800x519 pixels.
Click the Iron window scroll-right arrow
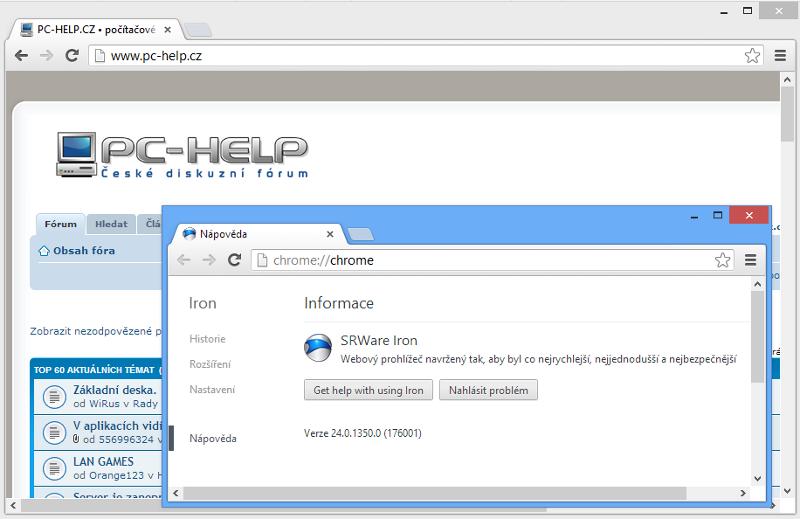click(x=743, y=493)
